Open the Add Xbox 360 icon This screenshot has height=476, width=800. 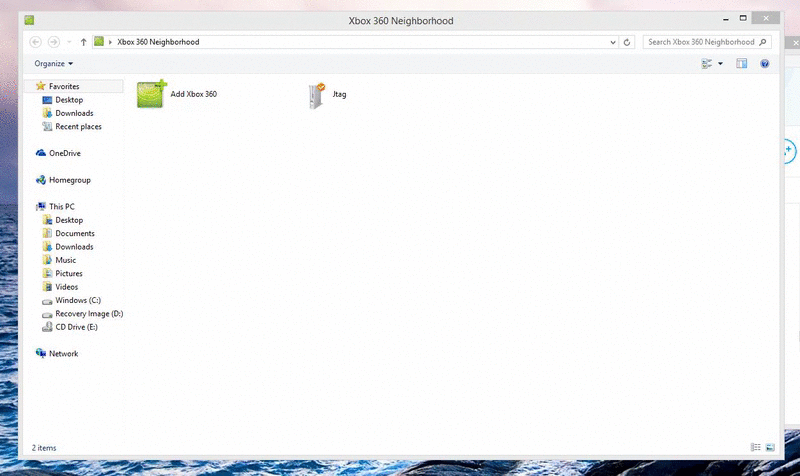(x=152, y=94)
